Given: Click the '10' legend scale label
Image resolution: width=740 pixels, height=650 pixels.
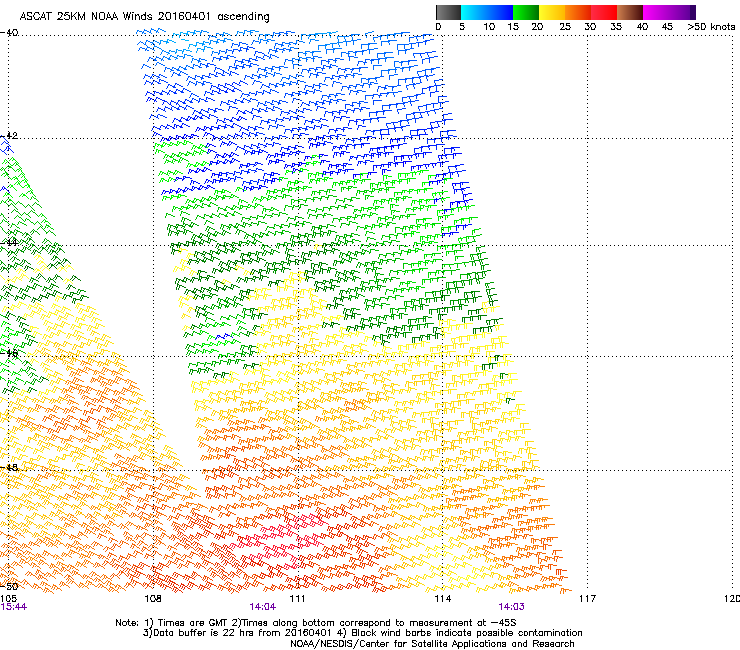Looking at the screenshot, I should [489, 27].
